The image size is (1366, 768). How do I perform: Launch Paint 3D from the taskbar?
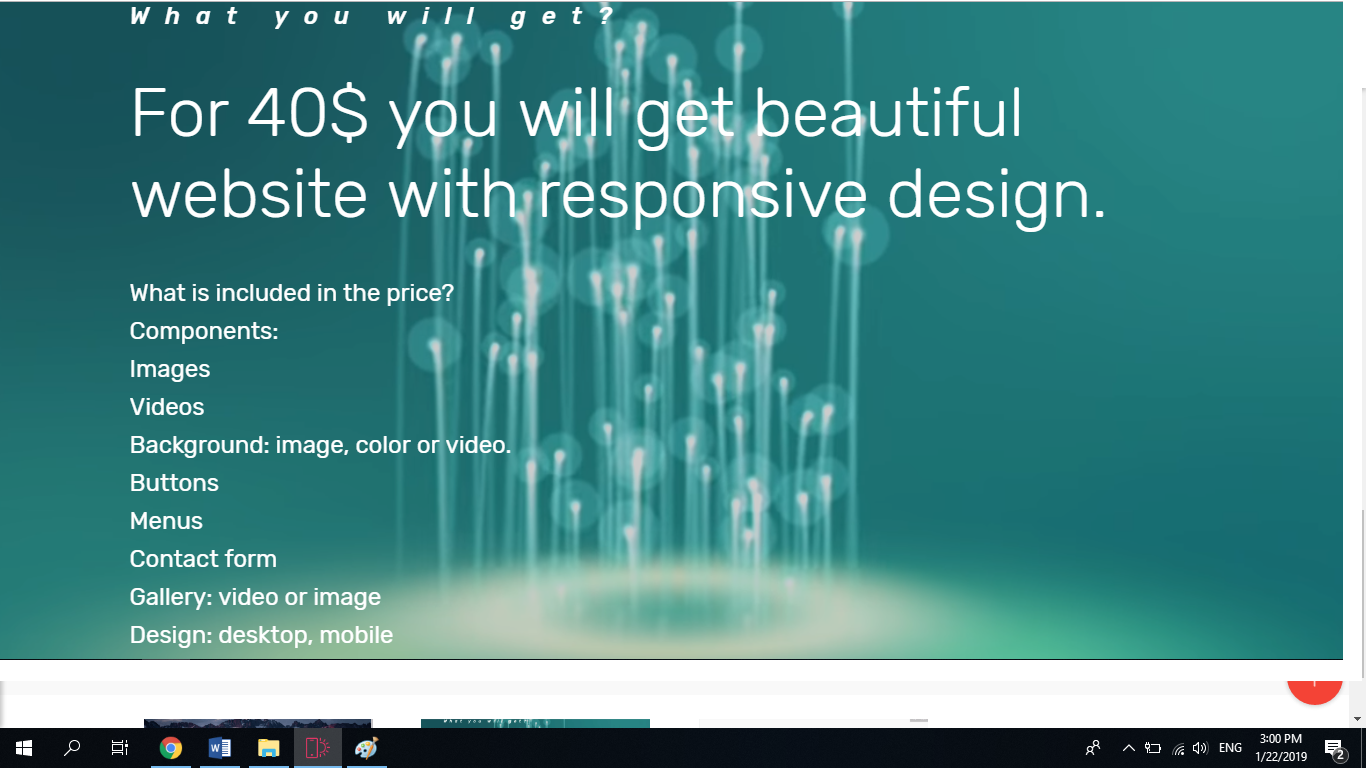pos(366,747)
